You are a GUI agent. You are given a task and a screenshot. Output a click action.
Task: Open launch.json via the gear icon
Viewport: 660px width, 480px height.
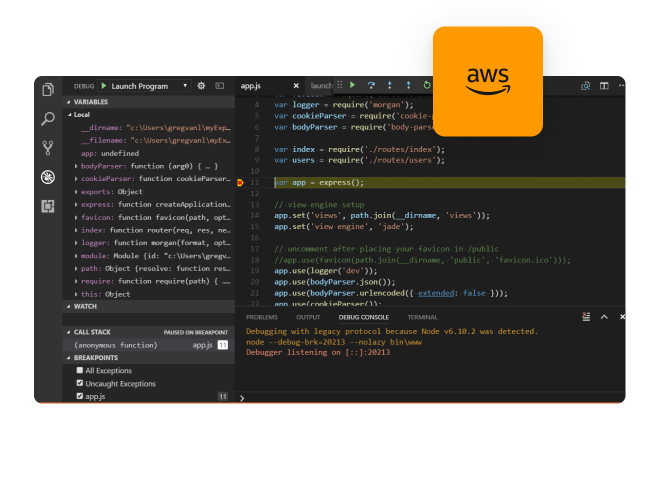tap(201, 86)
